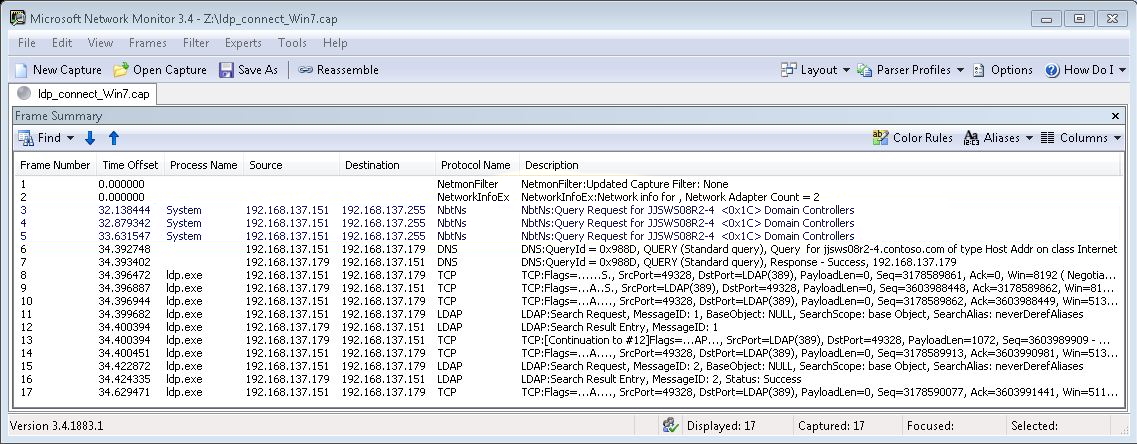Open Color Rules
Image resolution: width=1137 pixels, height=444 pixels.
pos(912,138)
